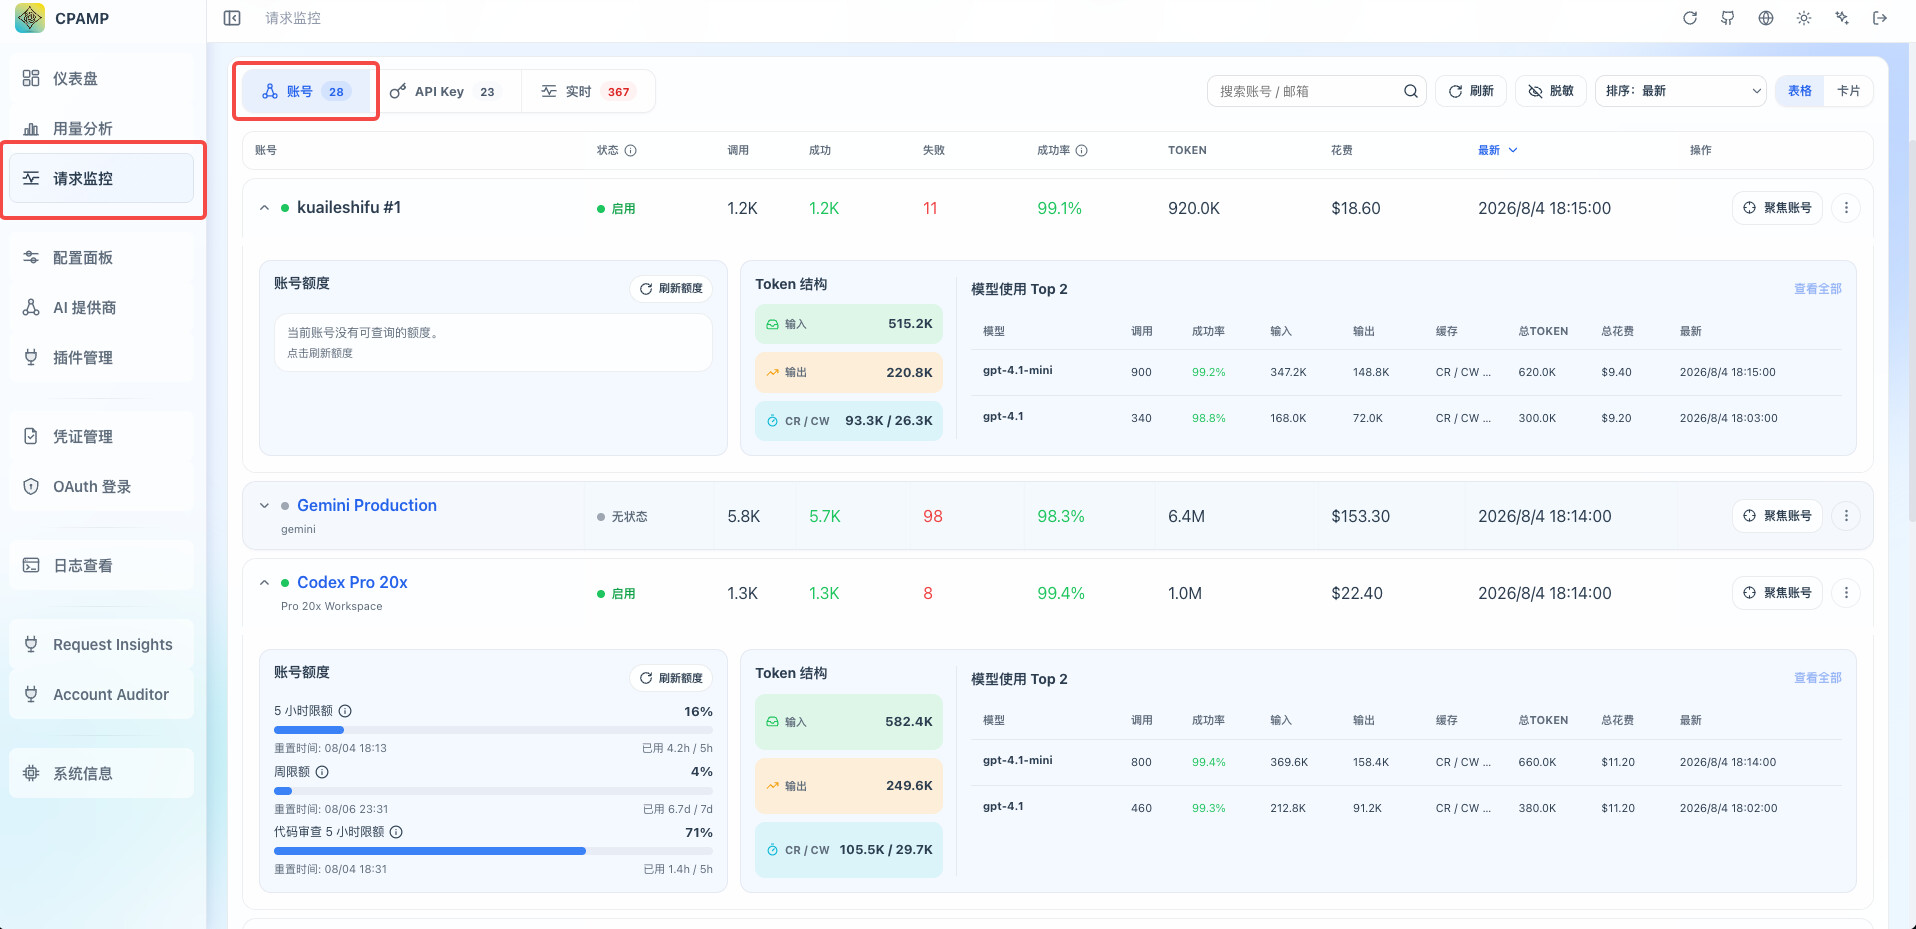The width and height of the screenshot is (1916, 929).
Task: Collapse the Codex Pro 20x account row
Action: coord(264,583)
